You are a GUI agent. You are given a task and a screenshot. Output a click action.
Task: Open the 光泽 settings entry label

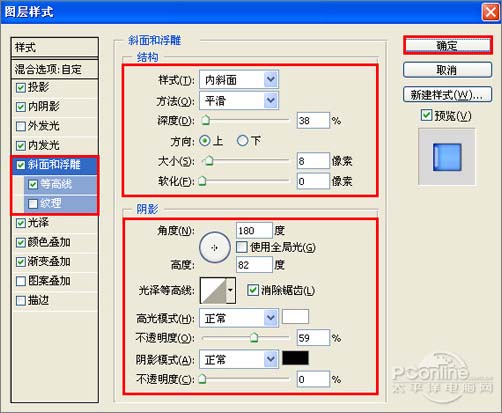(38, 223)
